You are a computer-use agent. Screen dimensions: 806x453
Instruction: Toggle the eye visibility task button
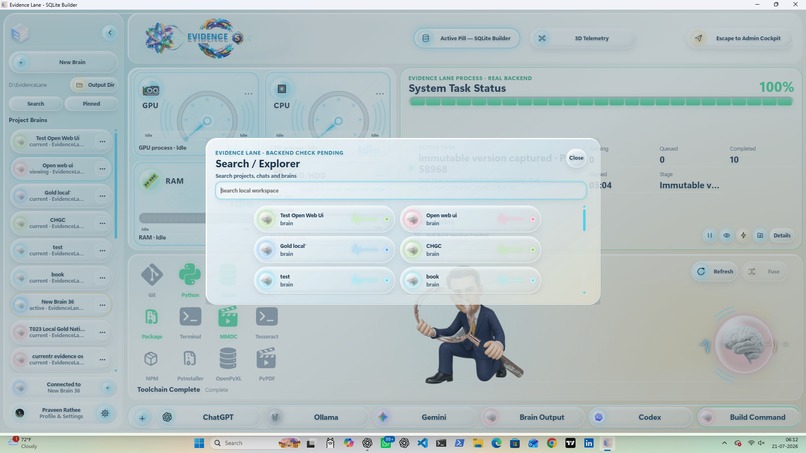(726, 235)
